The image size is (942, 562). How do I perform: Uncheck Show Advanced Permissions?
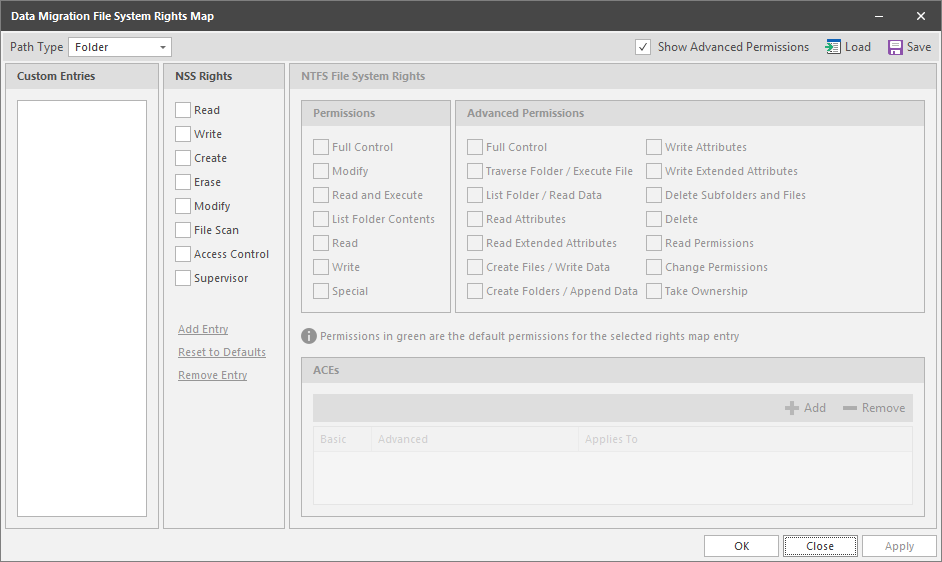pos(643,47)
